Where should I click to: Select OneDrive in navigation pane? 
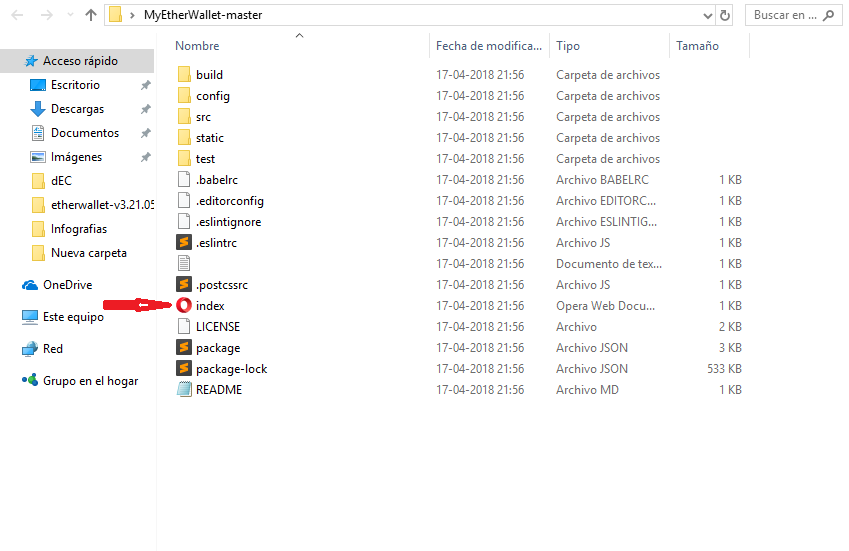point(68,285)
